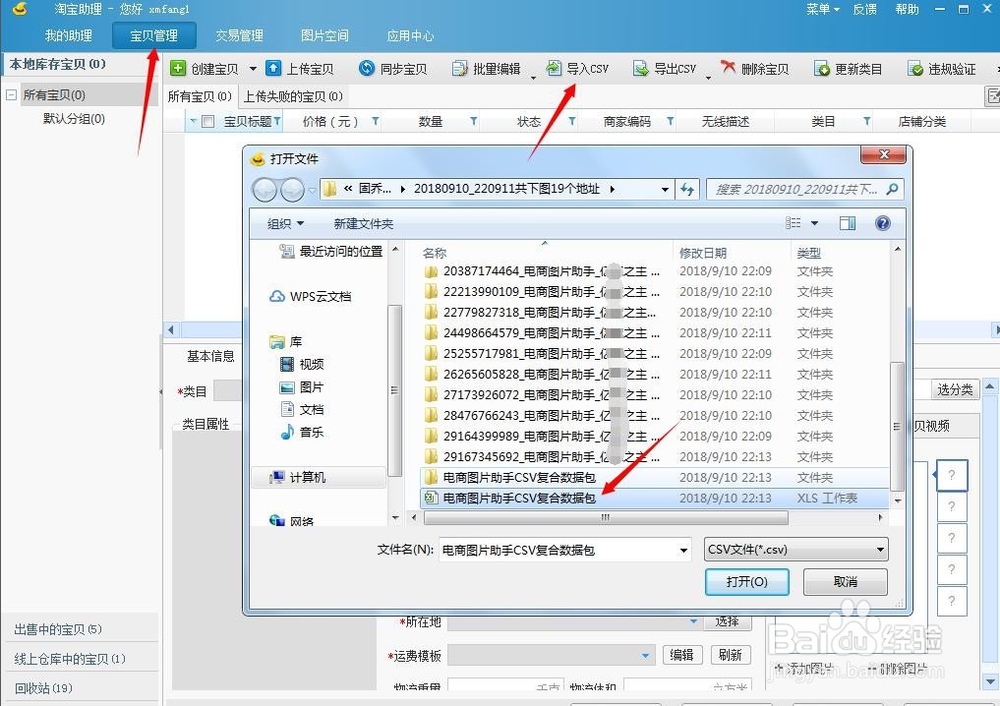Viewport: 1000px width, 706px height.
Task: Click the 选分类 button
Action: (x=954, y=390)
